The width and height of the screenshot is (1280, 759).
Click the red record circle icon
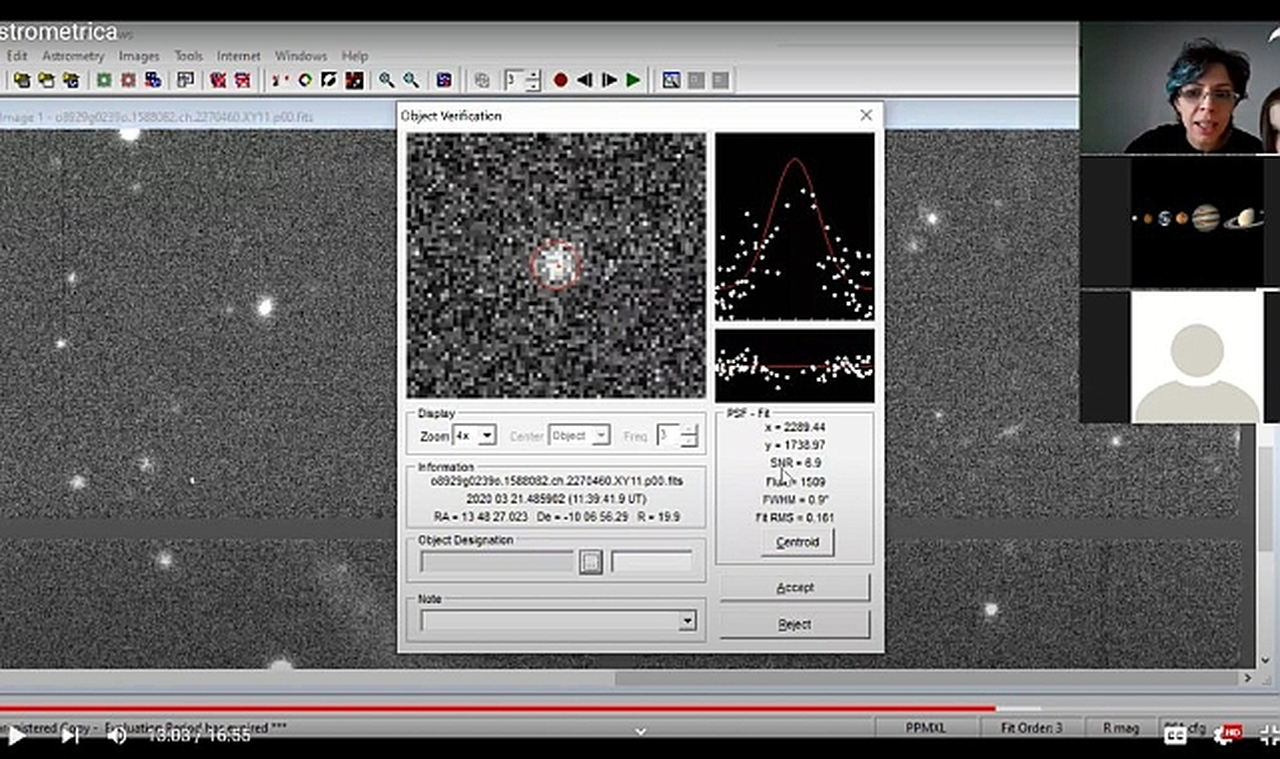[x=561, y=80]
